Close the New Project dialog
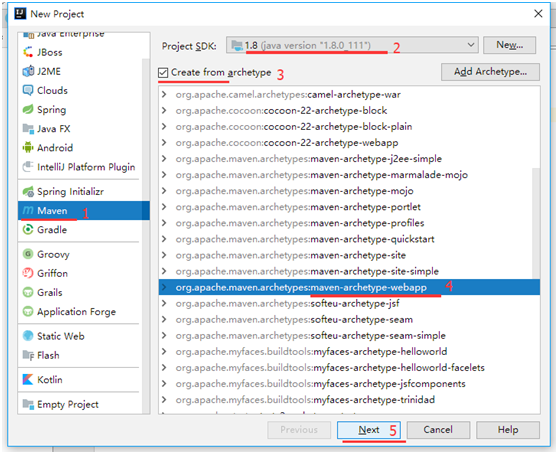Image resolution: width=558 pixels, height=454 pixels. point(538,14)
